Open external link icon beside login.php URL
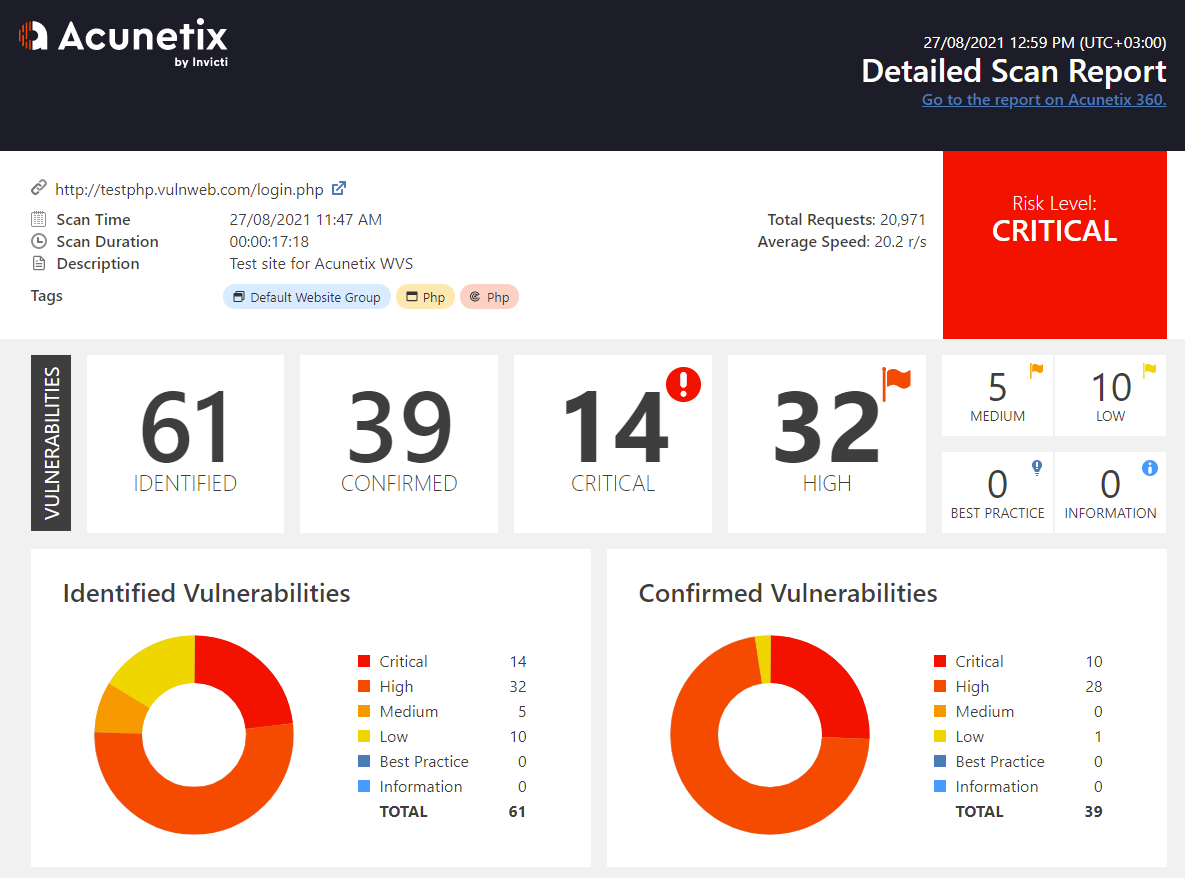The image size is (1185, 878). click(x=339, y=188)
